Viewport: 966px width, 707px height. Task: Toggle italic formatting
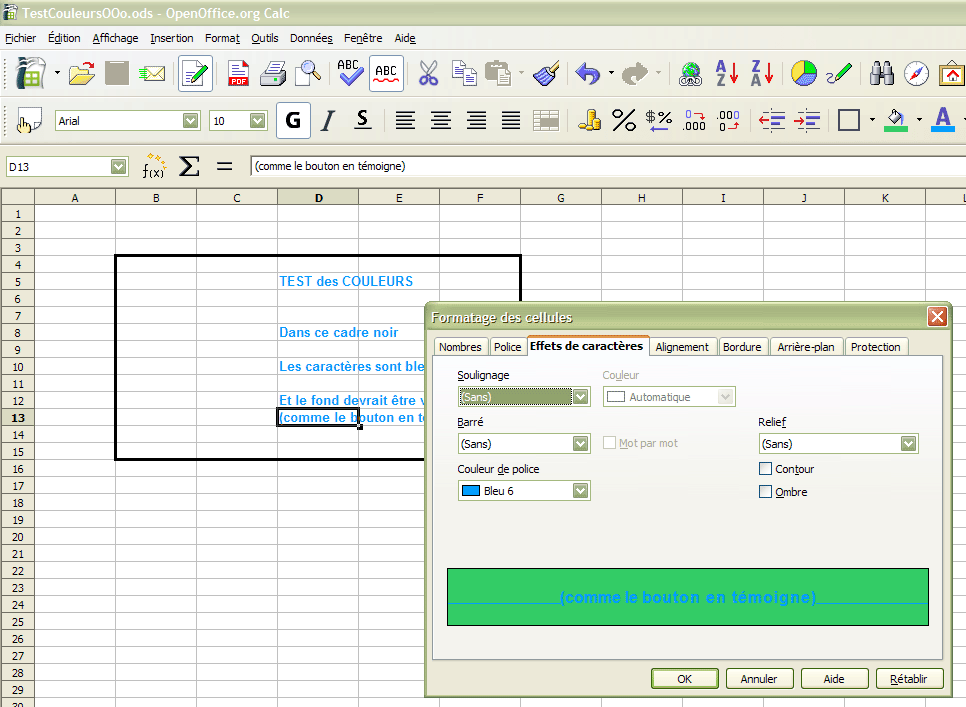[328, 120]
